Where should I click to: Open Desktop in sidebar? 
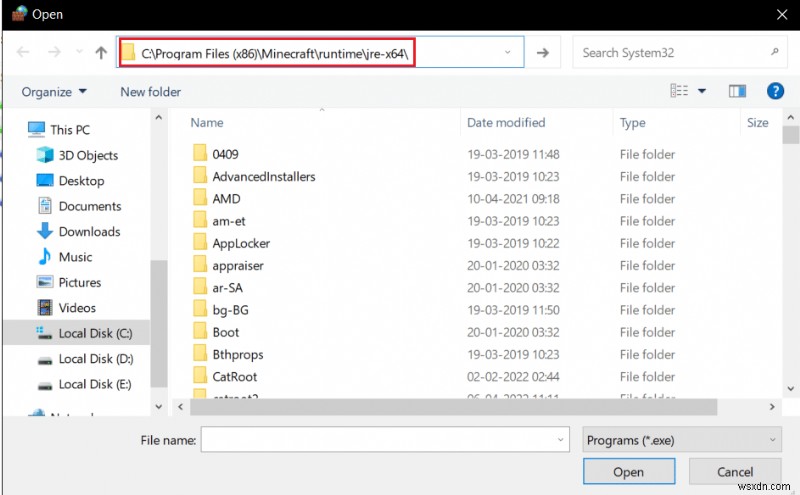[x=81, y=181]
